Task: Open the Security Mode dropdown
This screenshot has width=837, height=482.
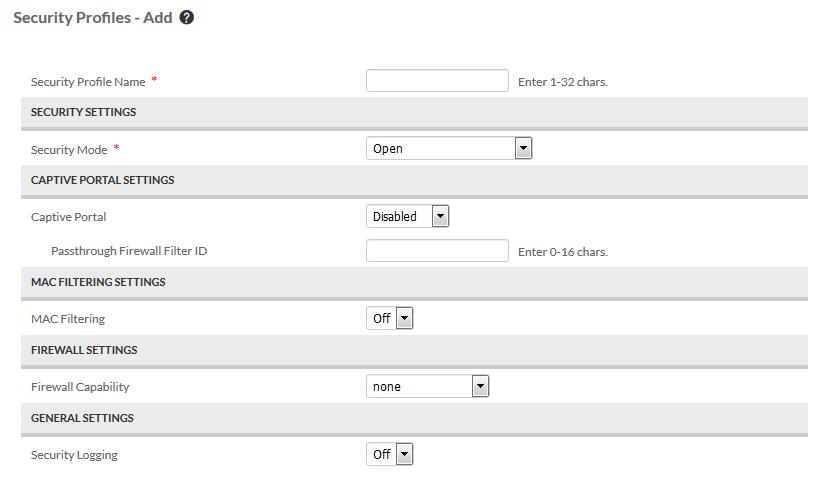Action: coord(449,148)
